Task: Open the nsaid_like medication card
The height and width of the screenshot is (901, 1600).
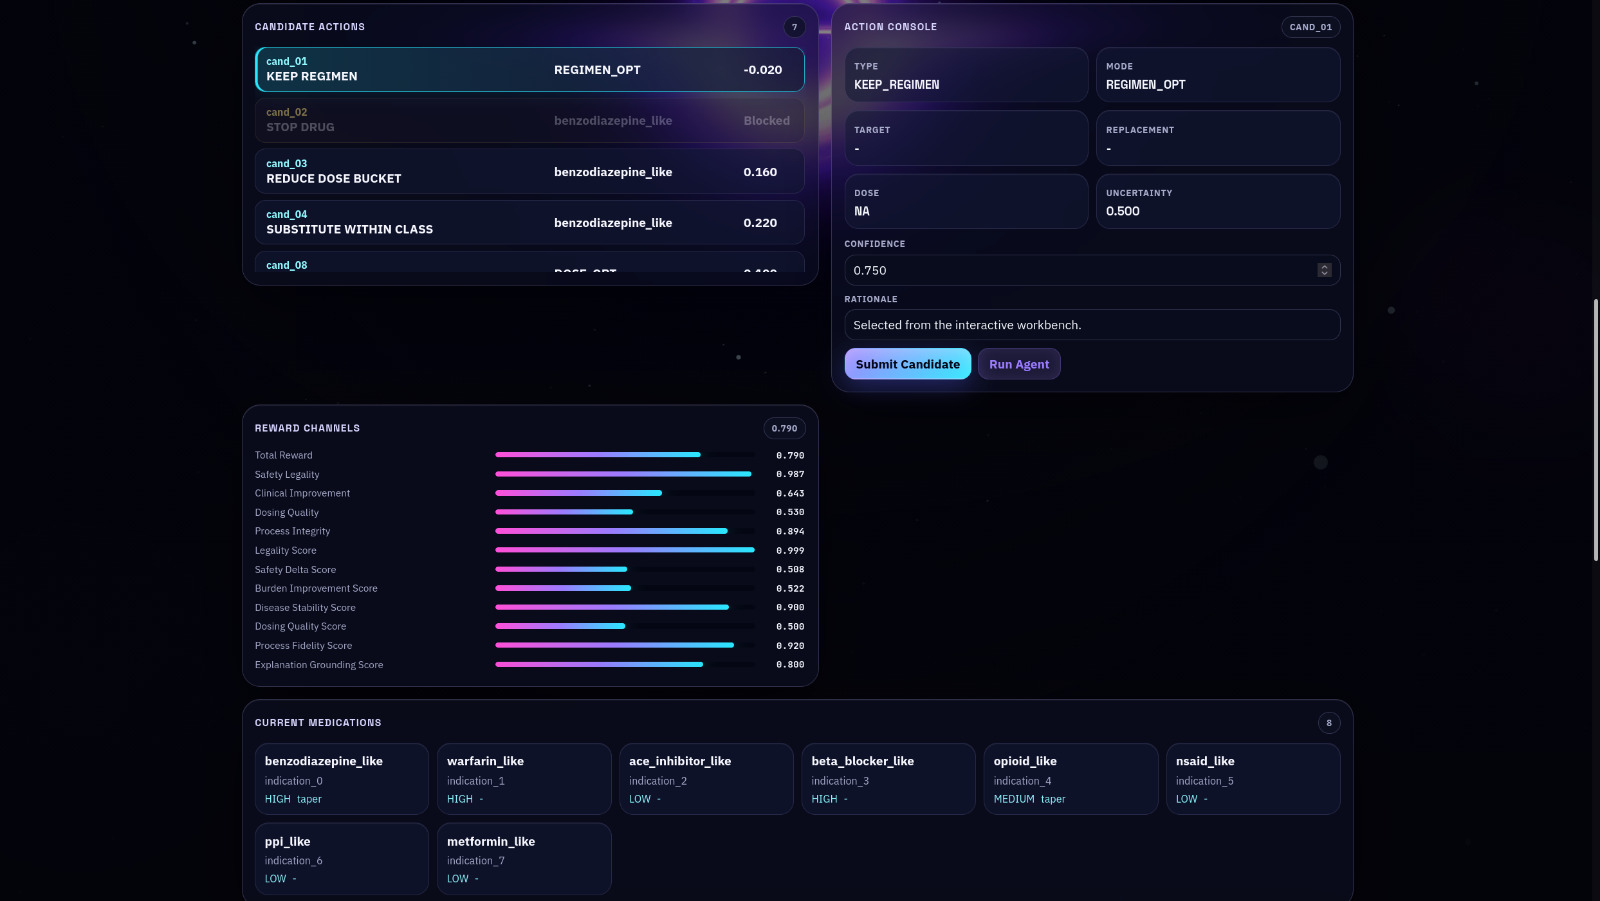Action: (1253, 779)
